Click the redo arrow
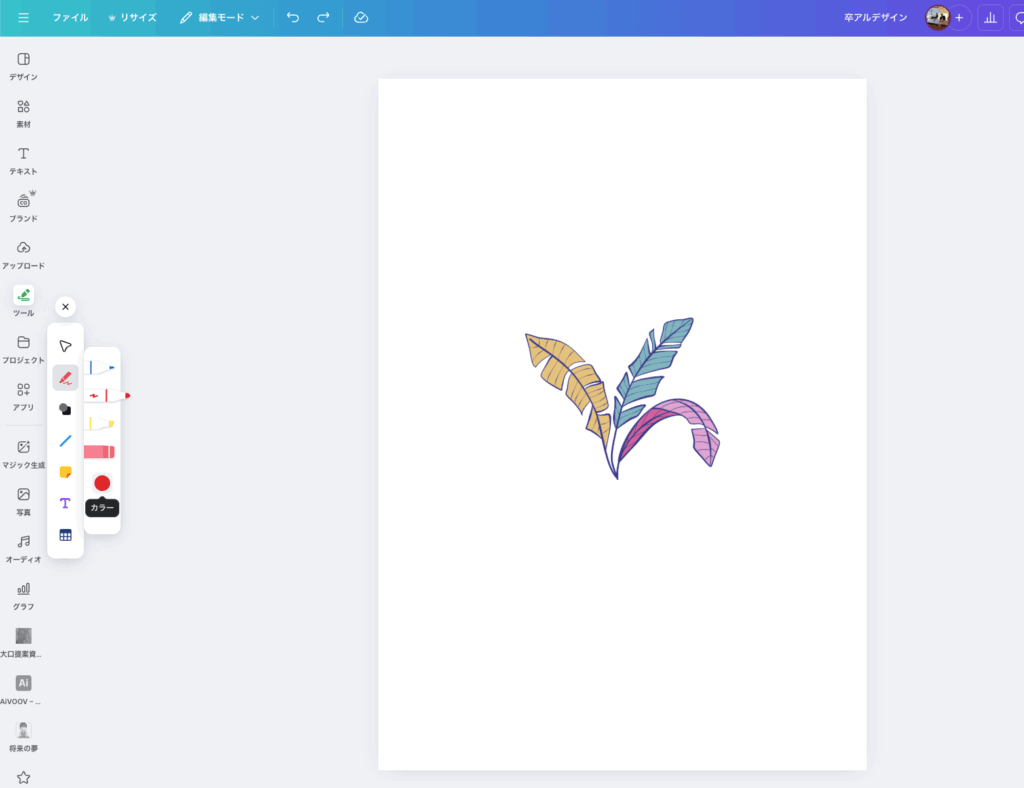The height and width of the screenshot is (788, 1024). click(x=323, y=18)
